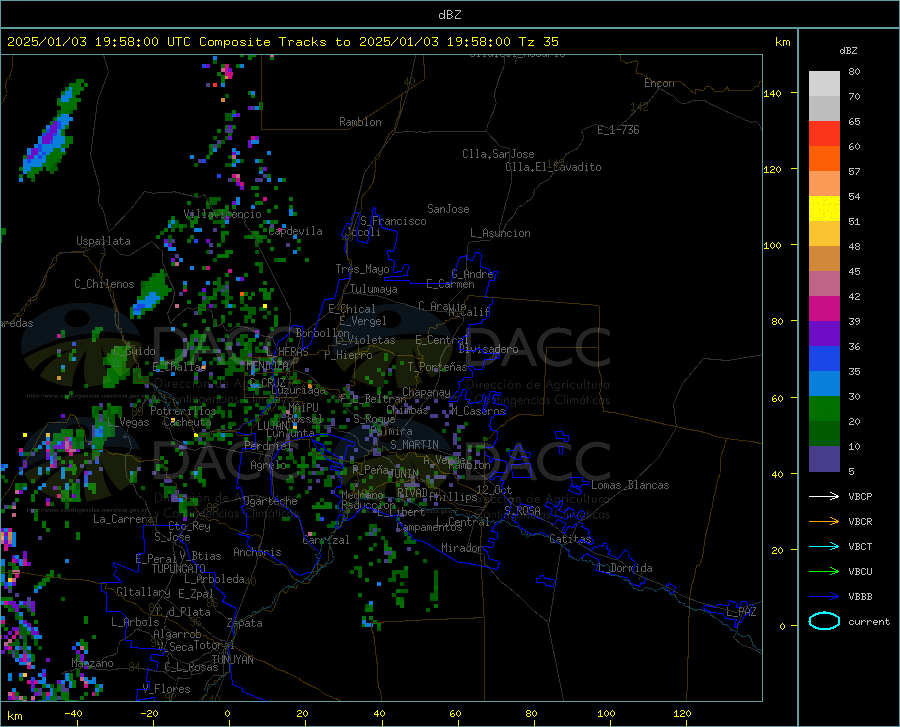Click the cyan 'current' ellipse legend icon
The width and height of the screenshot is (900, 727).
[824, 621]
